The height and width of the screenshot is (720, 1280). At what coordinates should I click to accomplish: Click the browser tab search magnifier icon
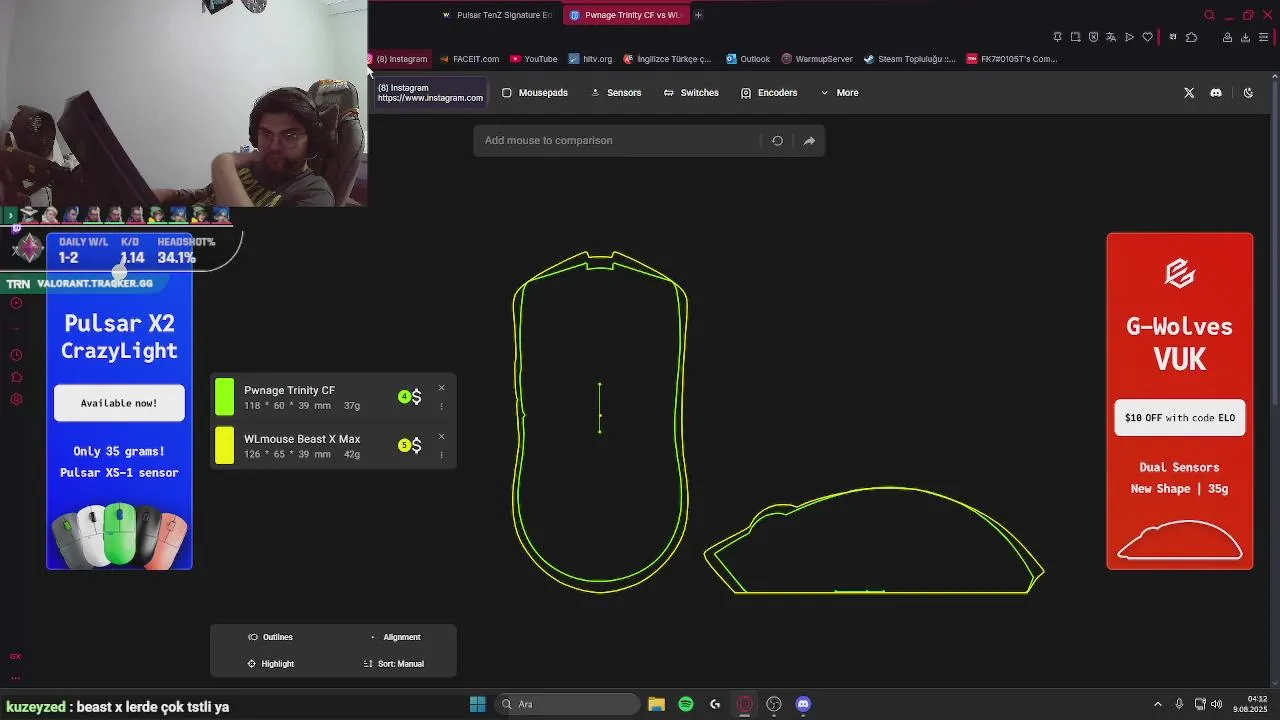[1209, 15]
